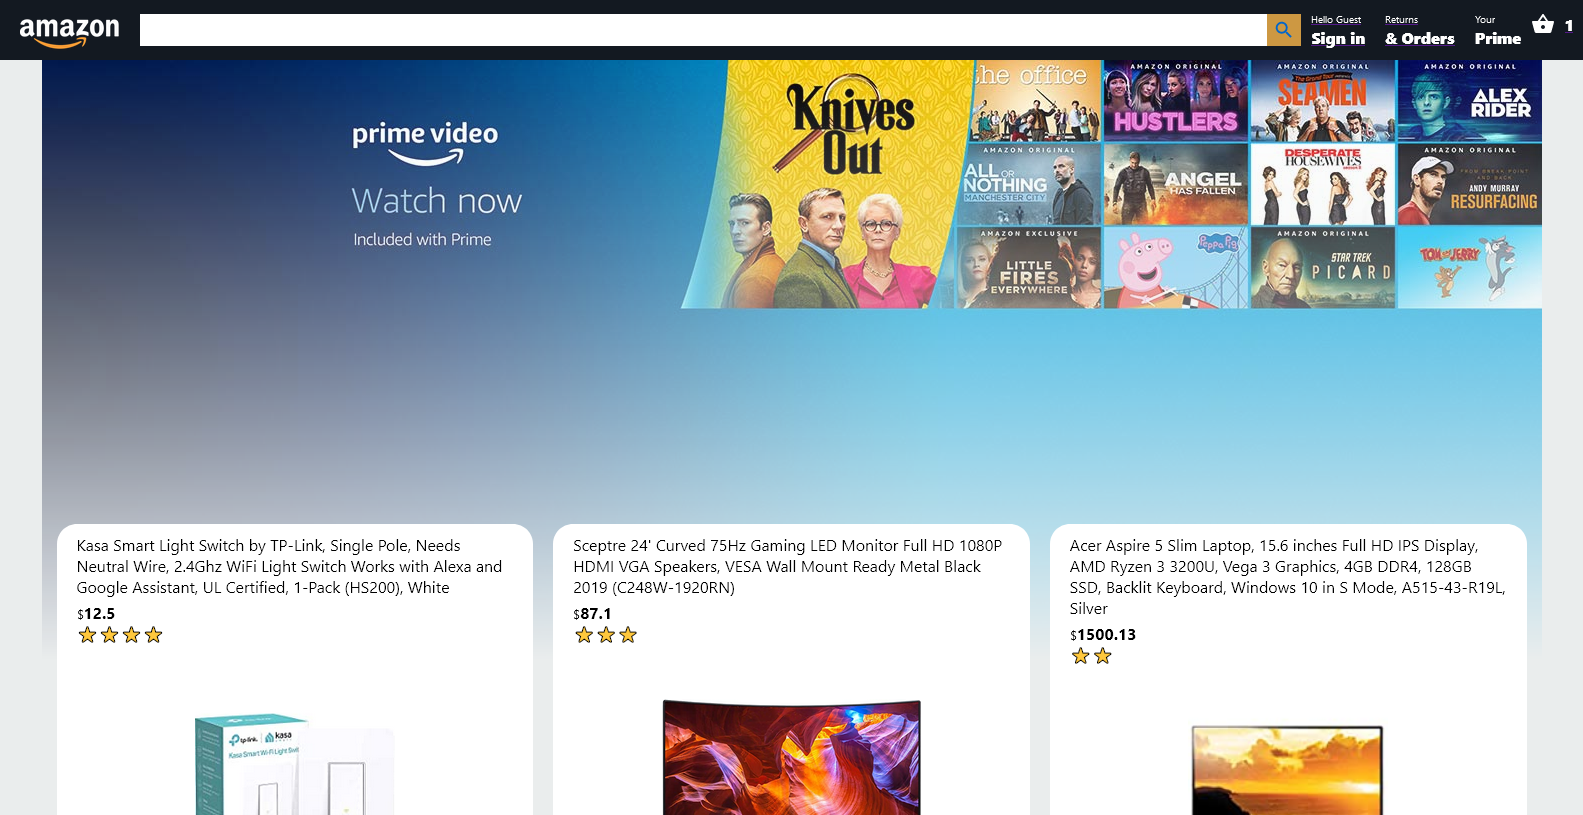Open the Peppa Pig thumbnail
This screenshot has width=1583, height=815.
point(1176,268)
